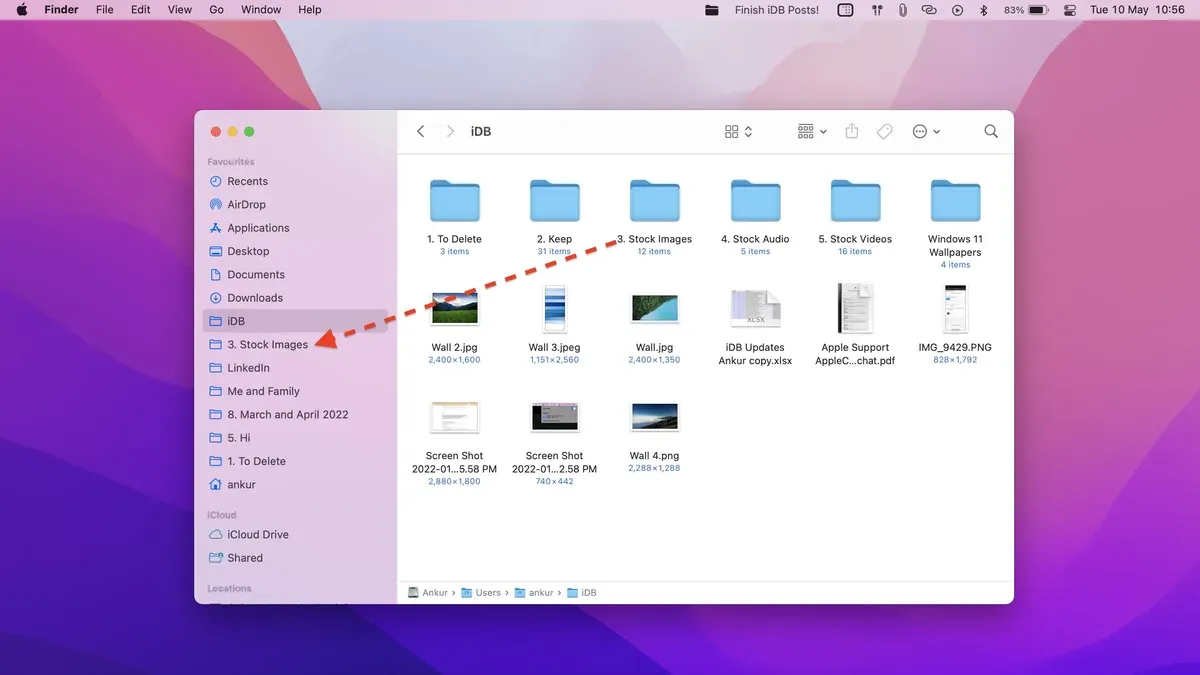Select the Wall.jpg thumbnail
Image resolution: width=1200 pixels, height=675 pixels.
(x=654, y=308)
